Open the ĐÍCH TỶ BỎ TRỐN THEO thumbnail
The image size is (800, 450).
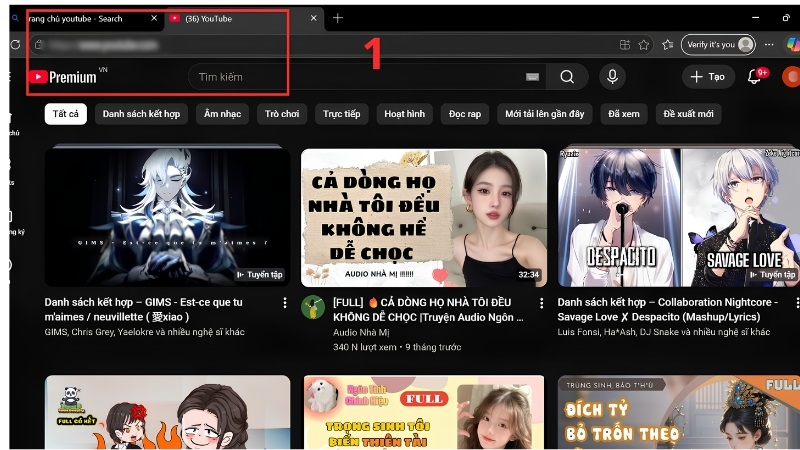[679, 412]
